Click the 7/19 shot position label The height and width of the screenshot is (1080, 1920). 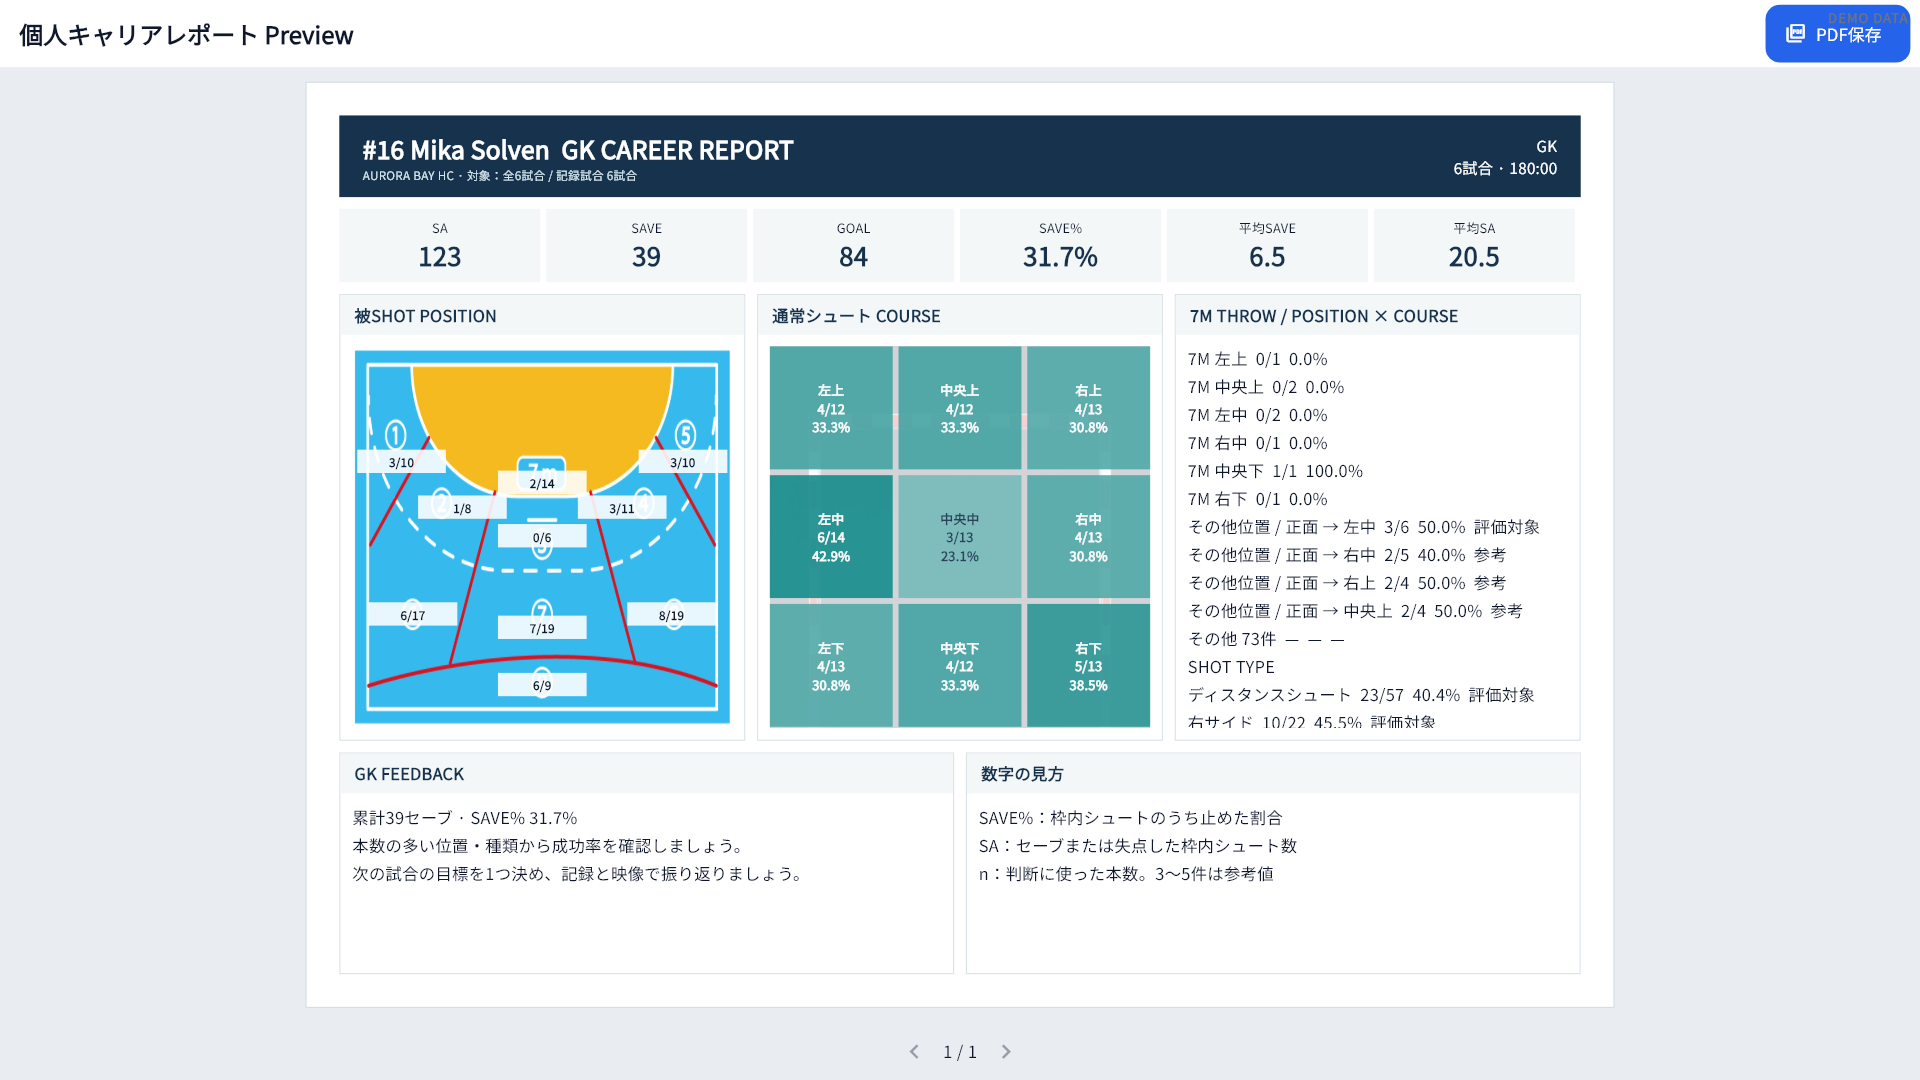(x=542, y=628)
